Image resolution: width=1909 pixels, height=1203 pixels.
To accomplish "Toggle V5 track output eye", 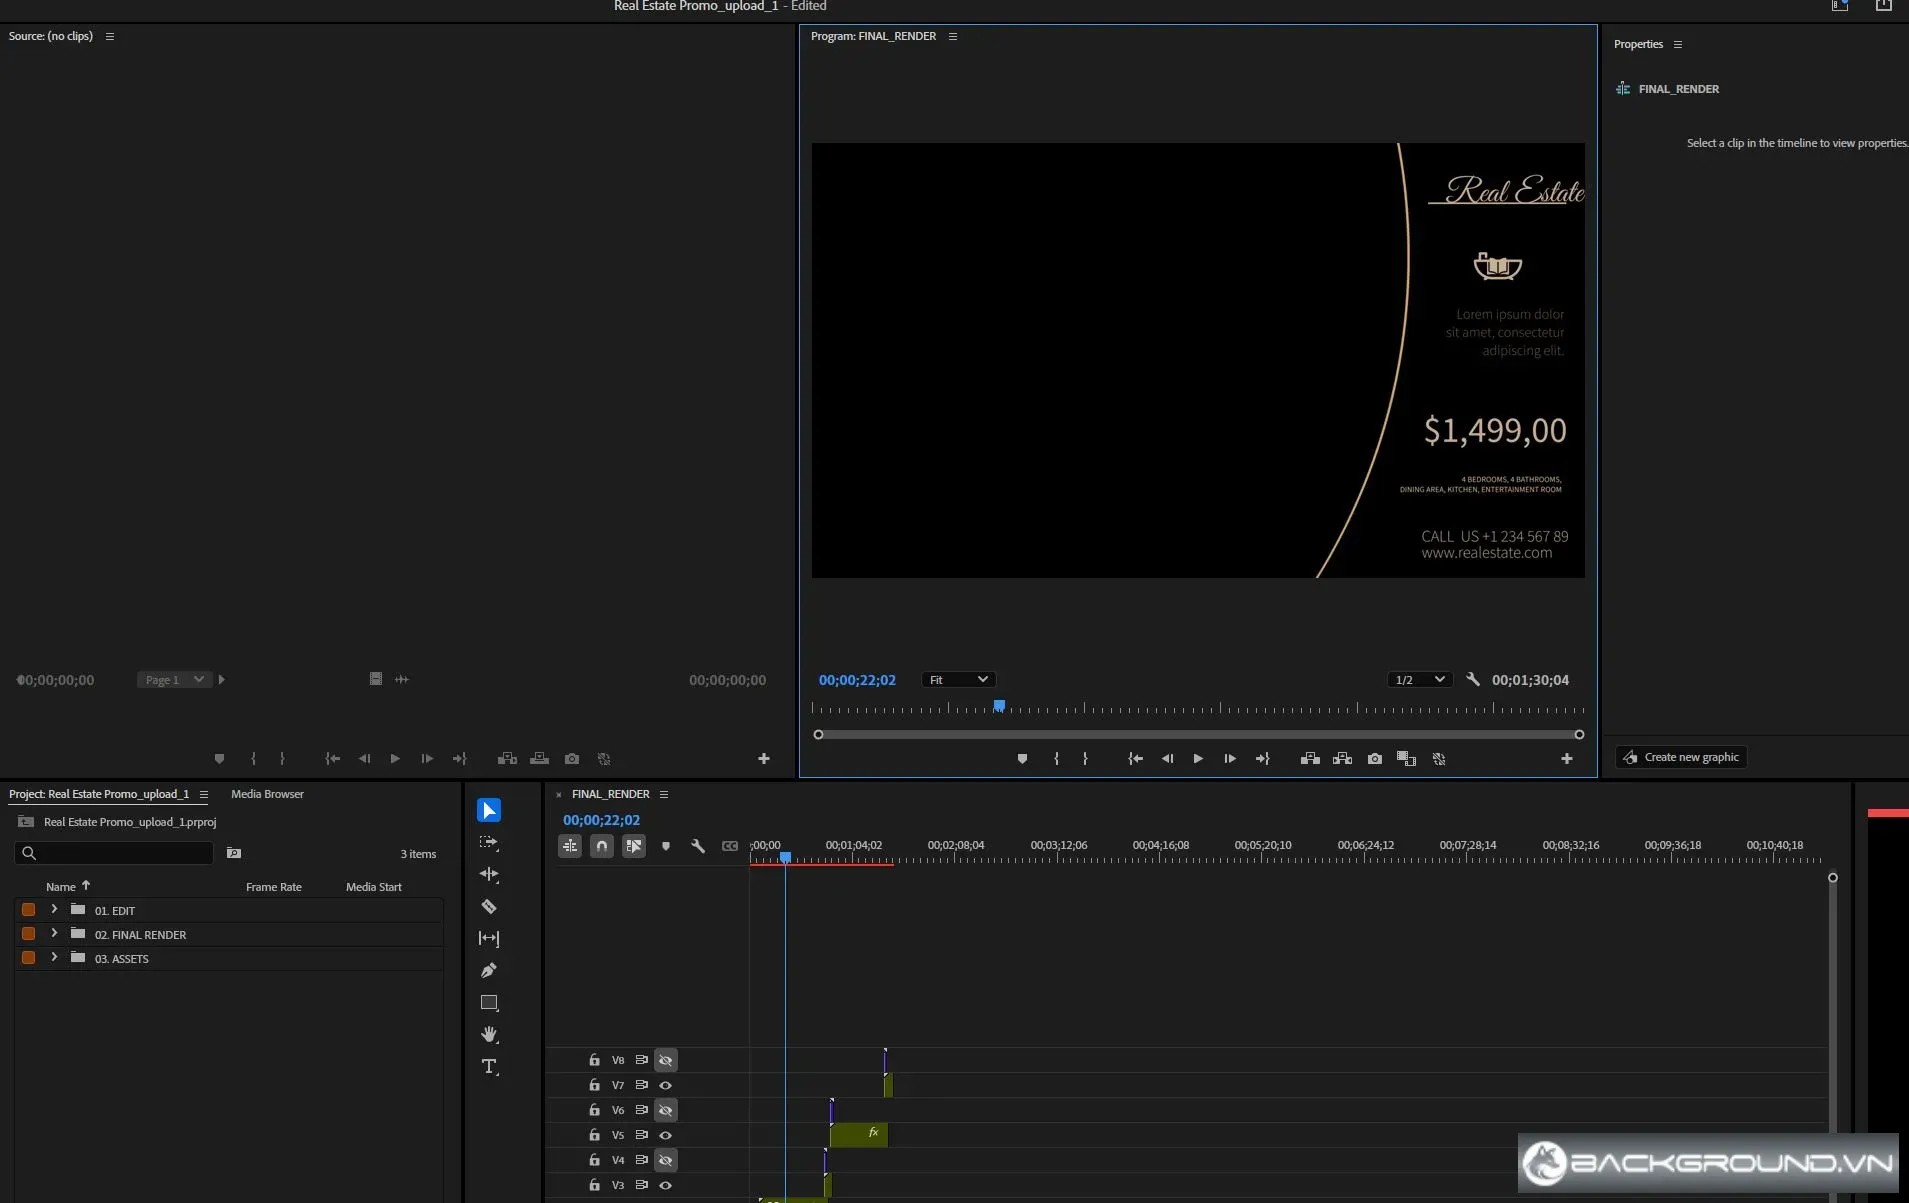I will (x=666, y=1135).
